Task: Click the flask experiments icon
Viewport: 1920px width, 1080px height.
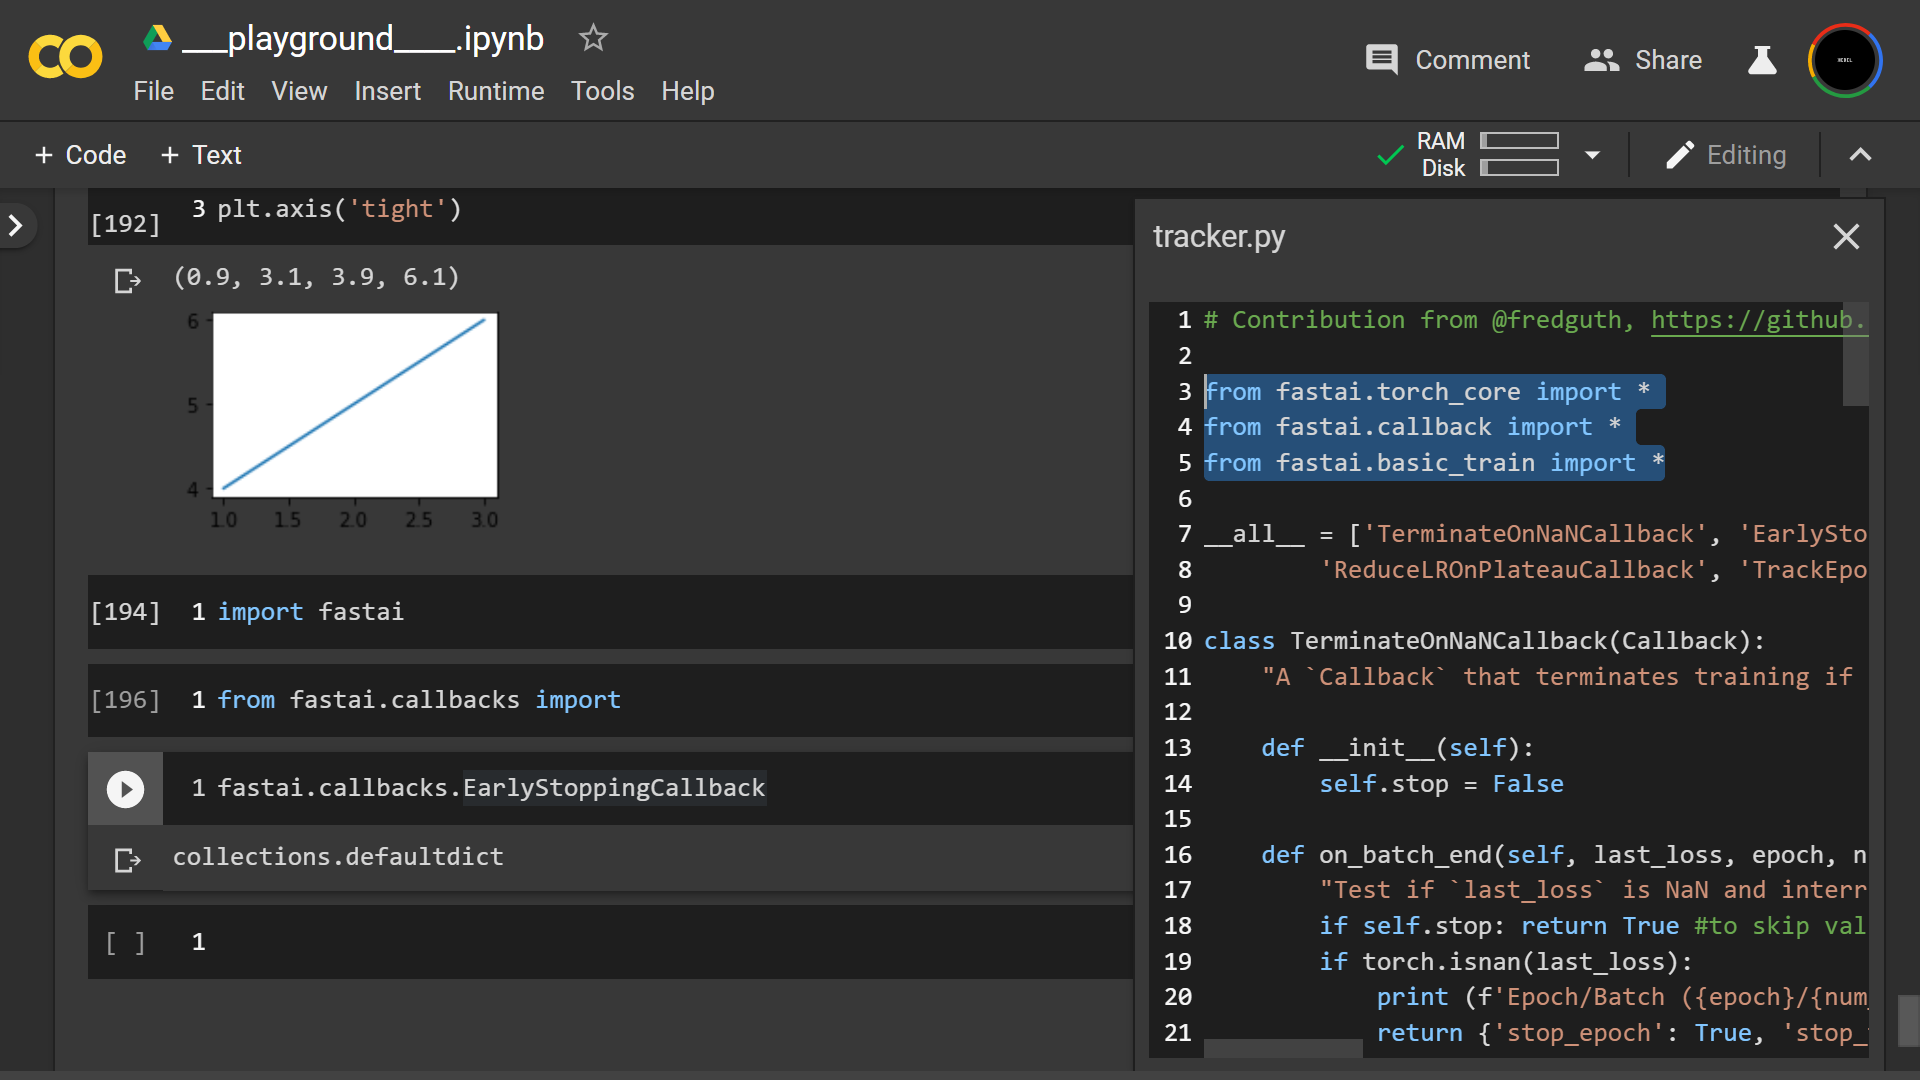Action: (1762, 60)
